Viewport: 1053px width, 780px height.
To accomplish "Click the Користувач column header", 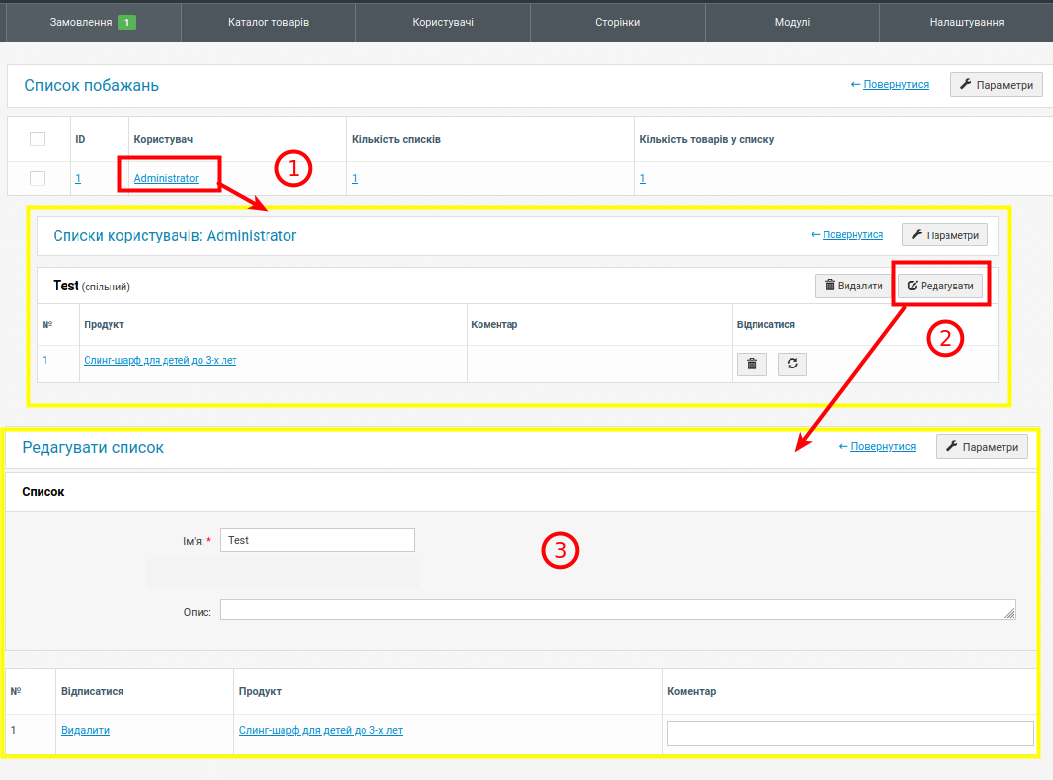I will (163, 139).
